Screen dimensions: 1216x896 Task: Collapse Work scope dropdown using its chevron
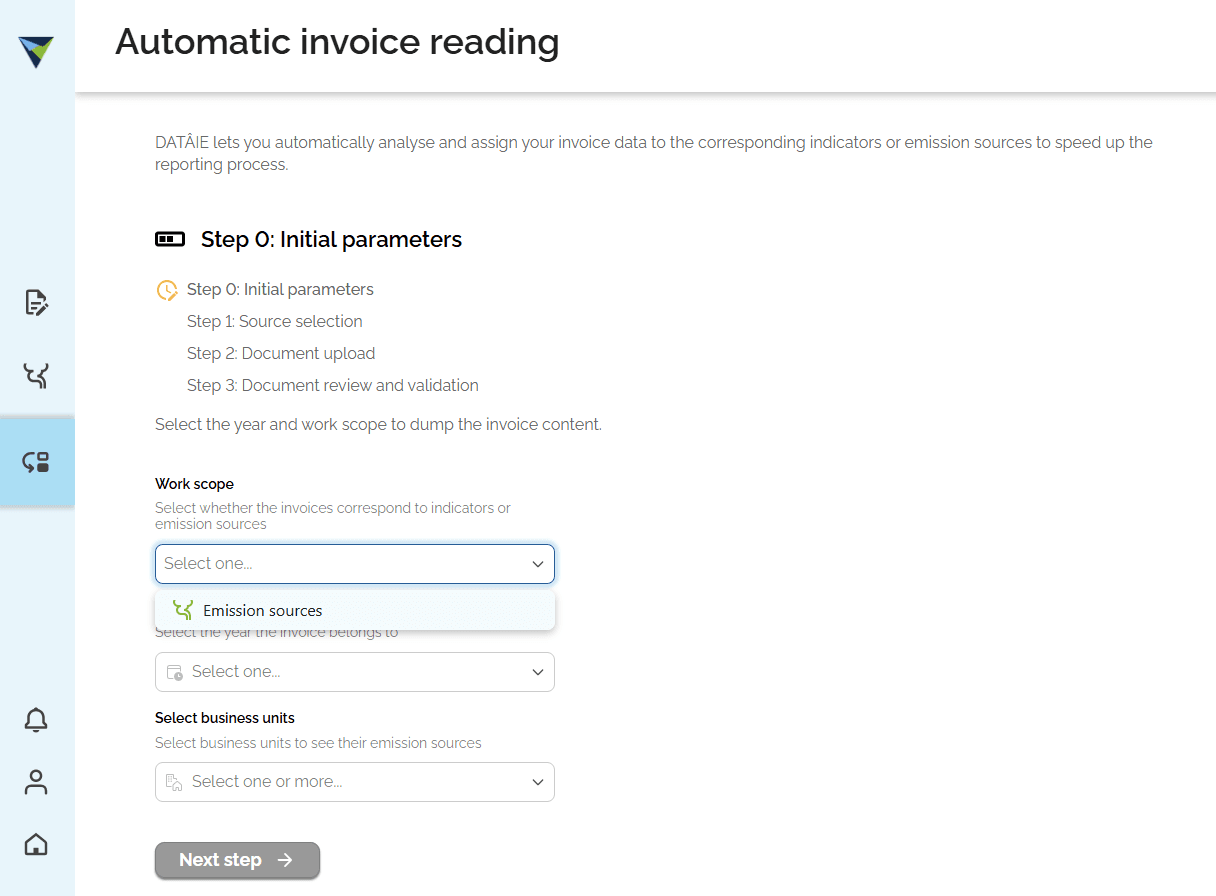click(538, 564)
